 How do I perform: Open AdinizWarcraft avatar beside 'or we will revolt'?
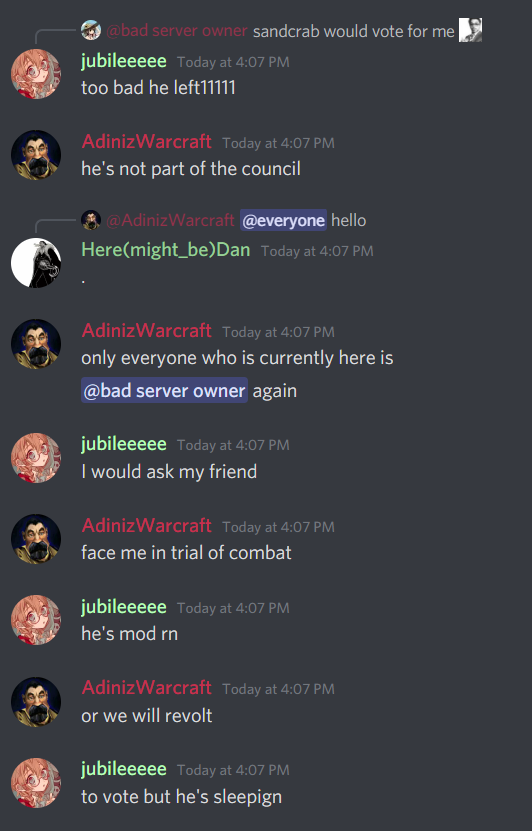coord(36,702)
